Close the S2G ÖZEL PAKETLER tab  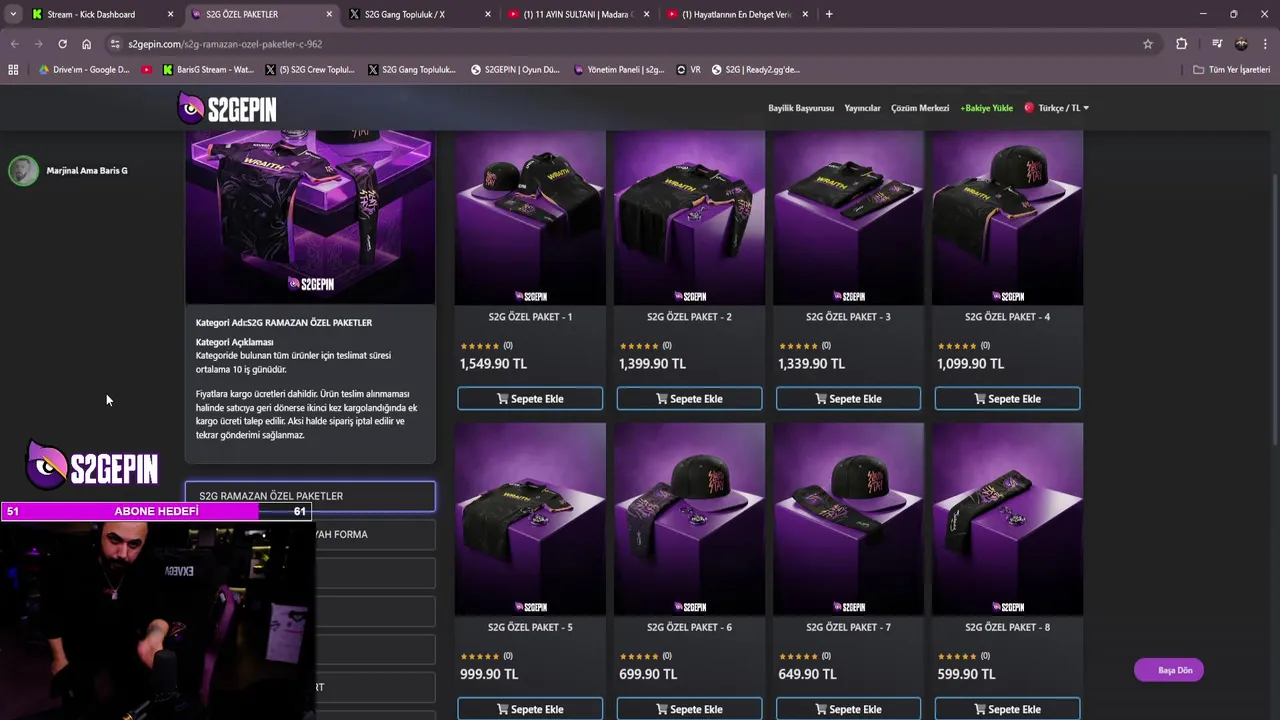tap(329, 14)
